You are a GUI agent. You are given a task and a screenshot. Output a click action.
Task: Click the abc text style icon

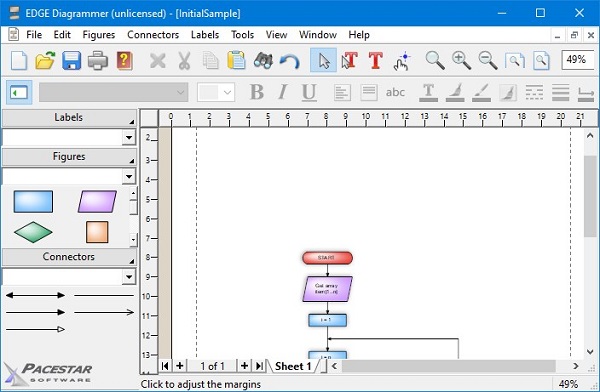(x=395, y=92)
